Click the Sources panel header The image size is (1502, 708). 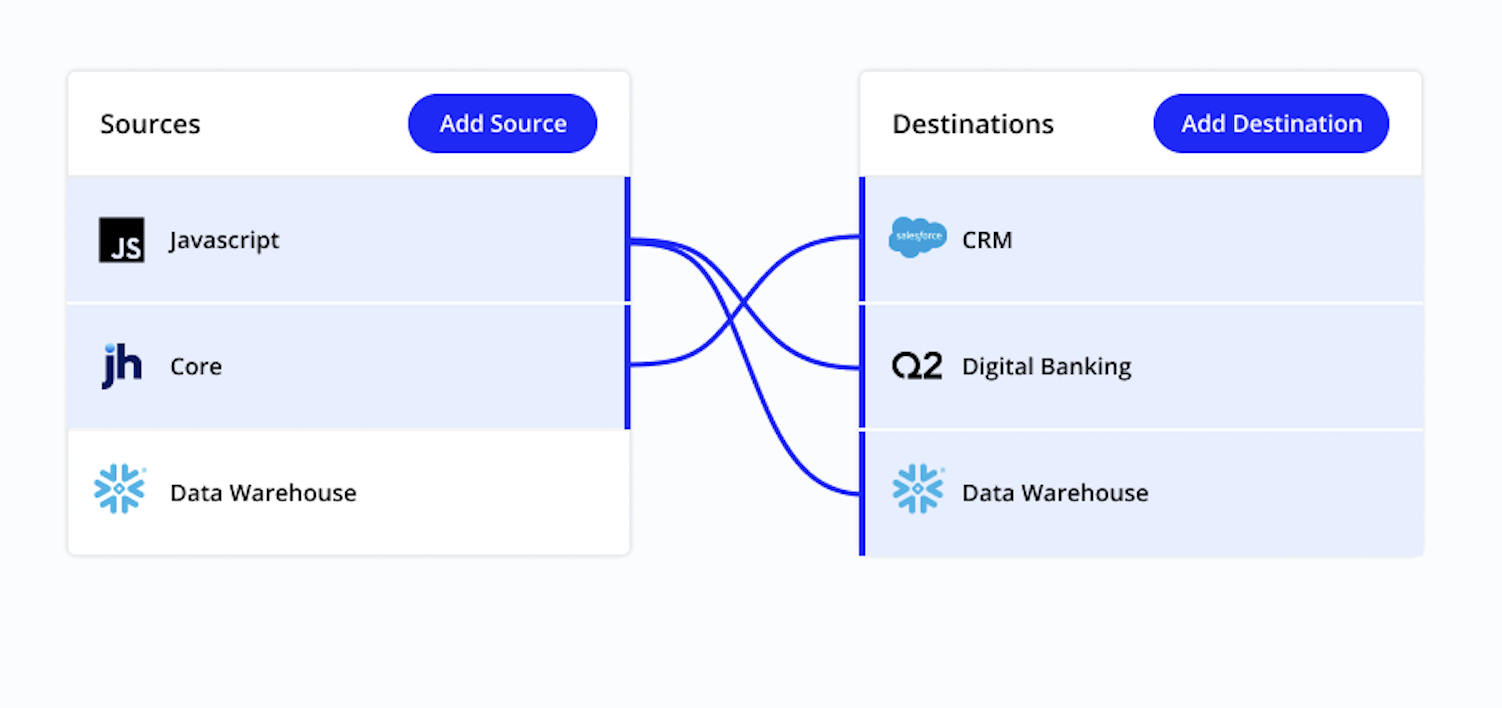click(150, 123)
